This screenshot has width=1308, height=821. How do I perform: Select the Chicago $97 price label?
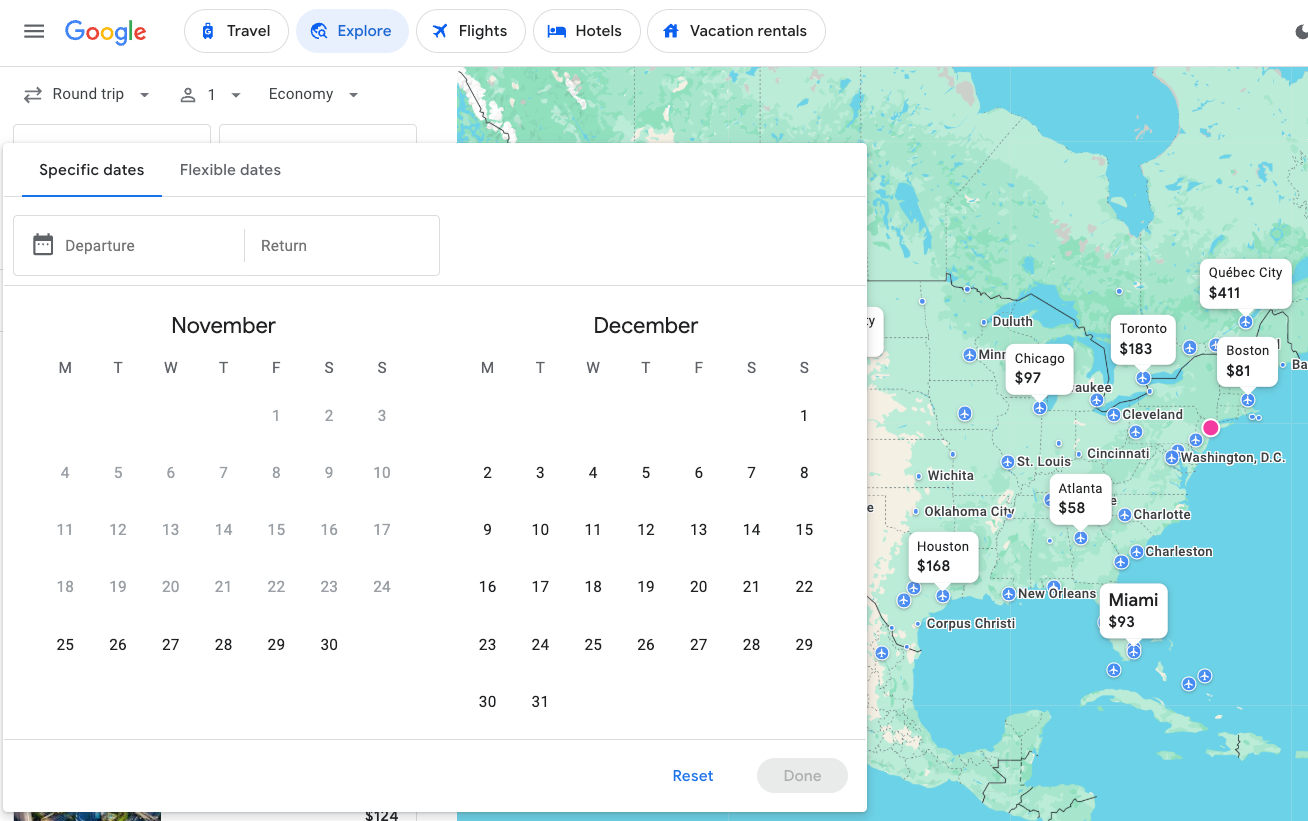[x=1040, y=368]
